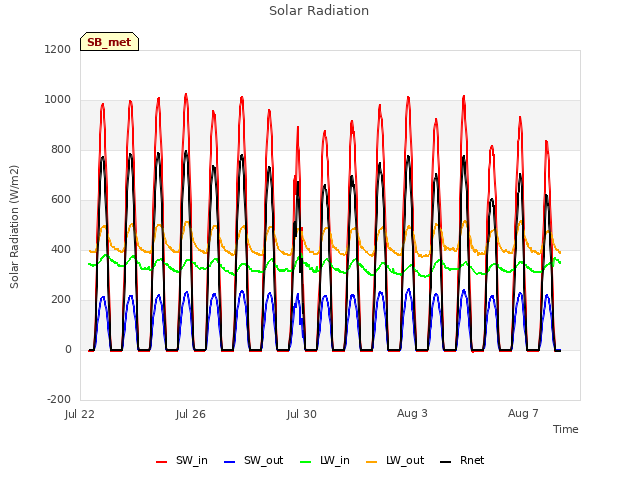Click the Aug 7 x-axis tick label

click(x=523, y=413)
